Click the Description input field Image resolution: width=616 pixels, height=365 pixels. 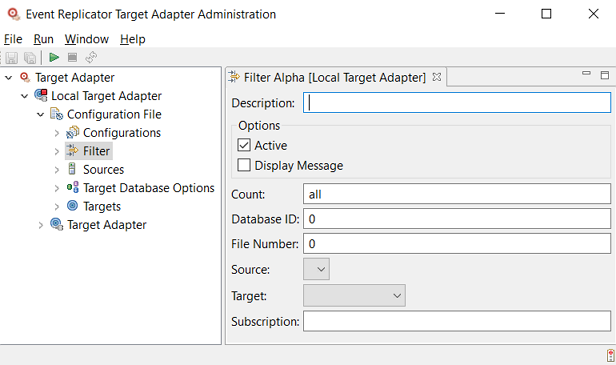[x=457, y=103]
